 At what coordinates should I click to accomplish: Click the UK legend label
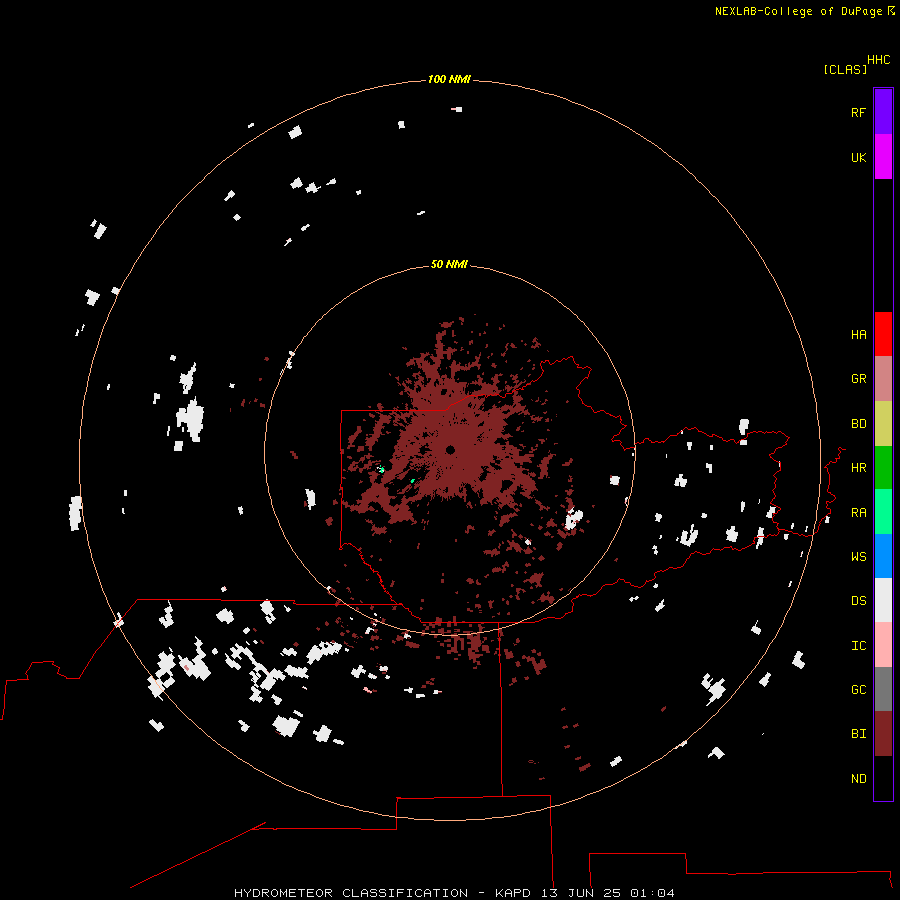coord(859,158)
